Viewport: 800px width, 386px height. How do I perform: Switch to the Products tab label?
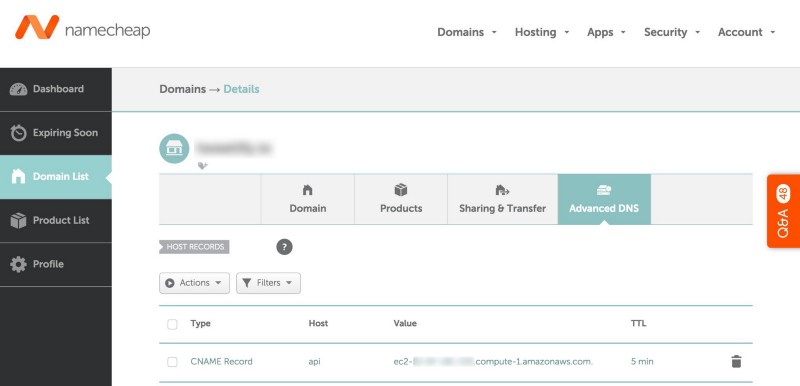[401, 209]
